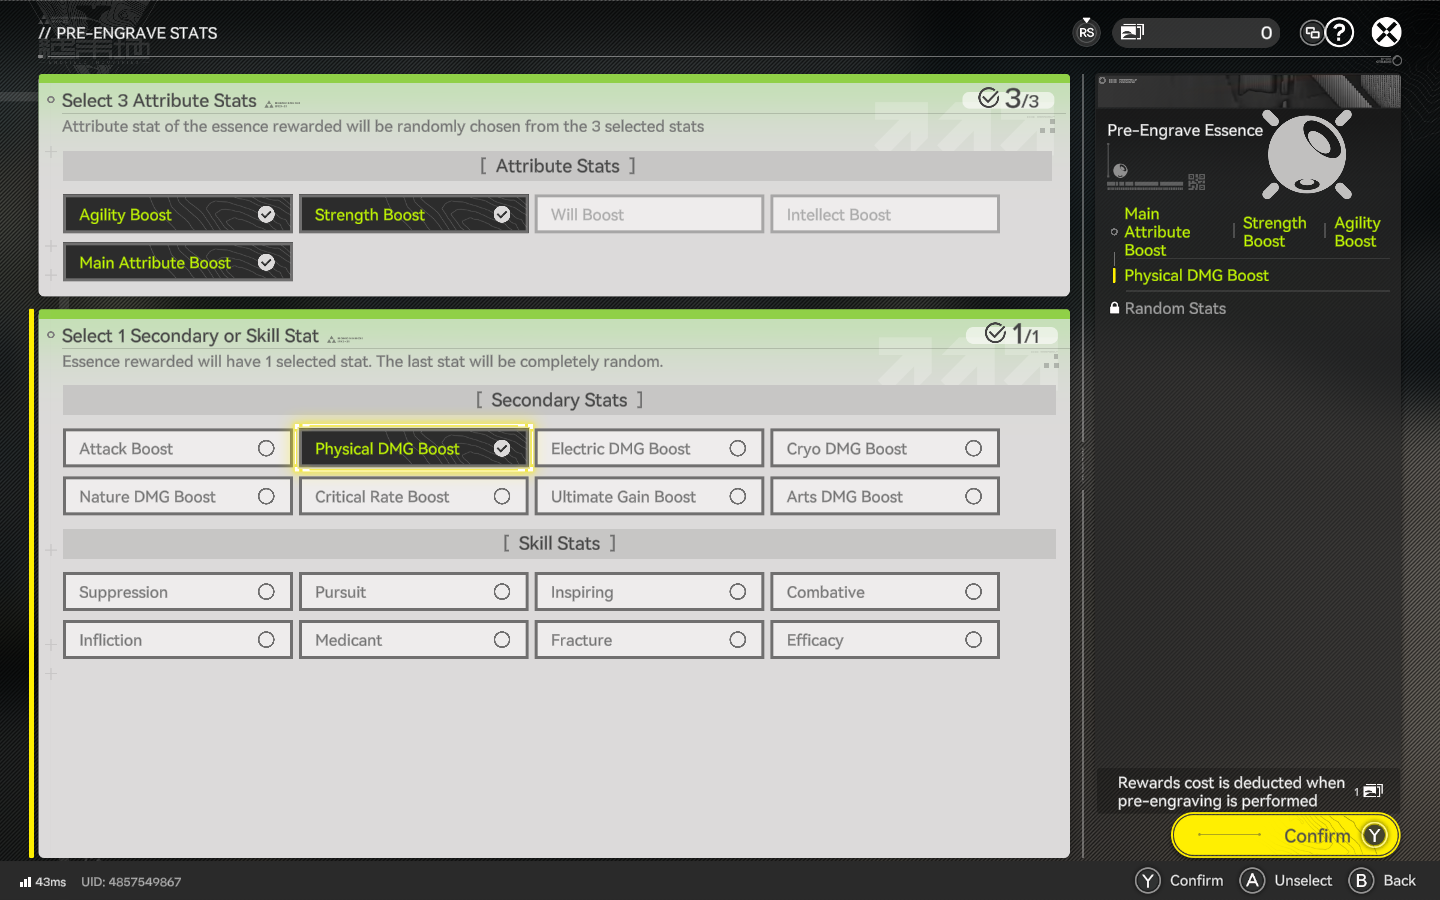
Task: Click the "Essence rewarded will have 1 selected stat" description
Action: click(x=362, y=361)
